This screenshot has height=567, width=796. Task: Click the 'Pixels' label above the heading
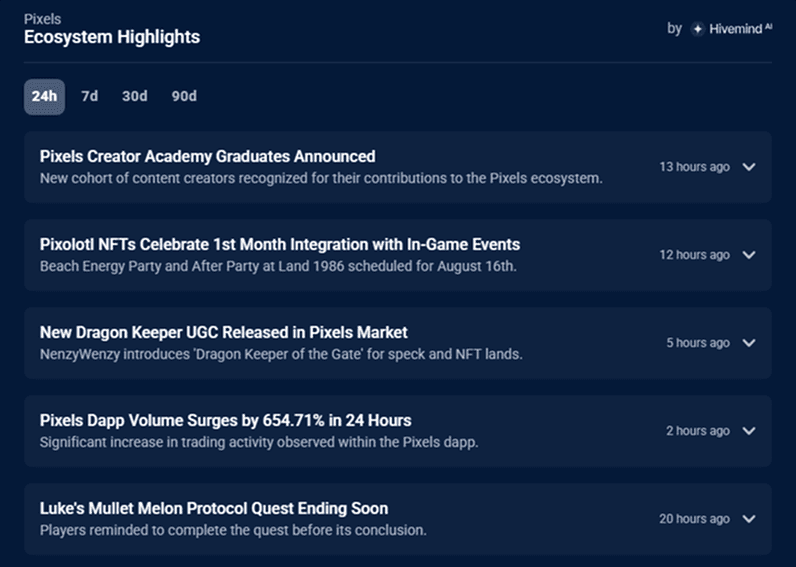[43, 19]
